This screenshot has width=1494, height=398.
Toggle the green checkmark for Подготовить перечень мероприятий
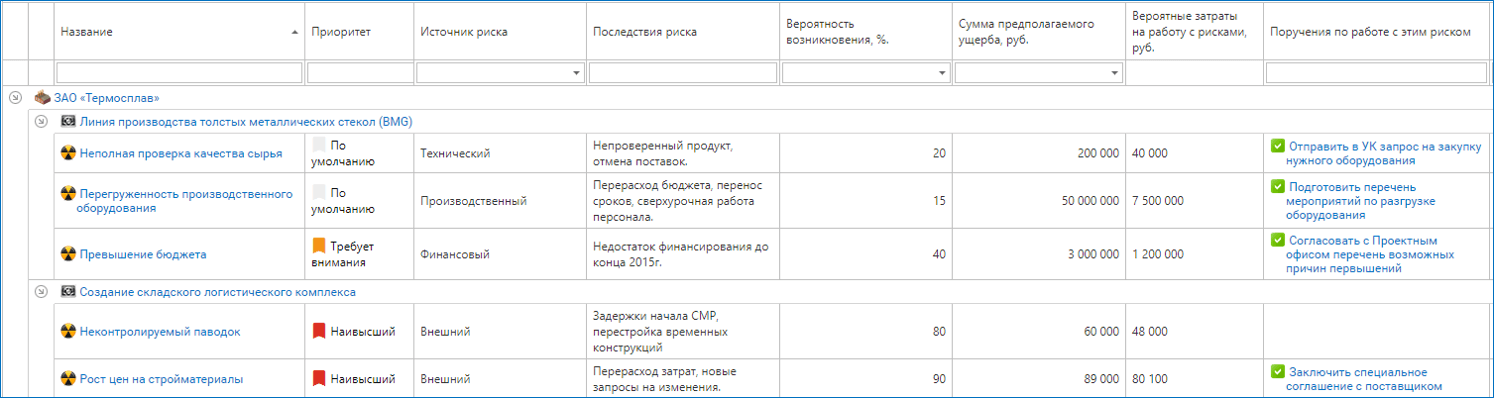tap(1277, 186)
